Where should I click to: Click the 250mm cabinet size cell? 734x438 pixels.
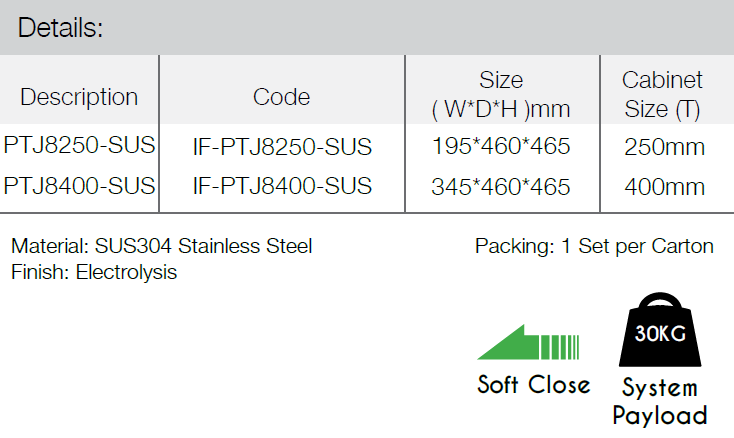pyautogui.click(x=664, y=148)
